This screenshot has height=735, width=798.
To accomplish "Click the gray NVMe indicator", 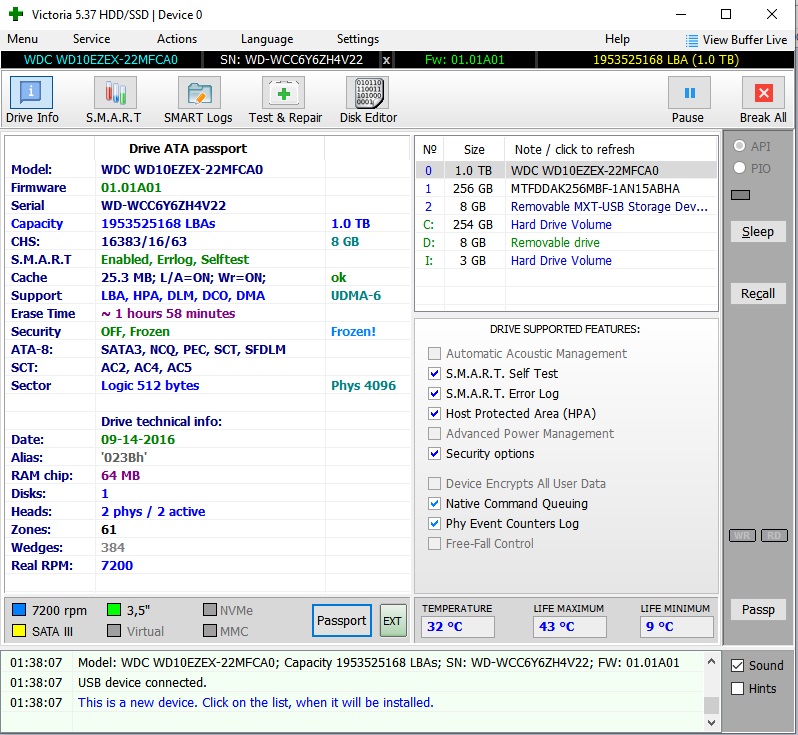I will [209, 609].
